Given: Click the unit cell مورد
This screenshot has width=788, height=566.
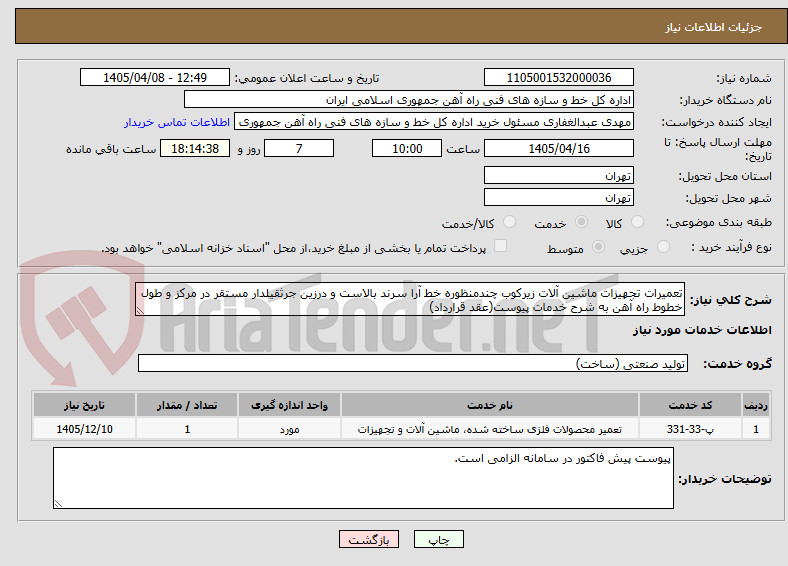Looking at the screenshot, I should tap(289, 429).
